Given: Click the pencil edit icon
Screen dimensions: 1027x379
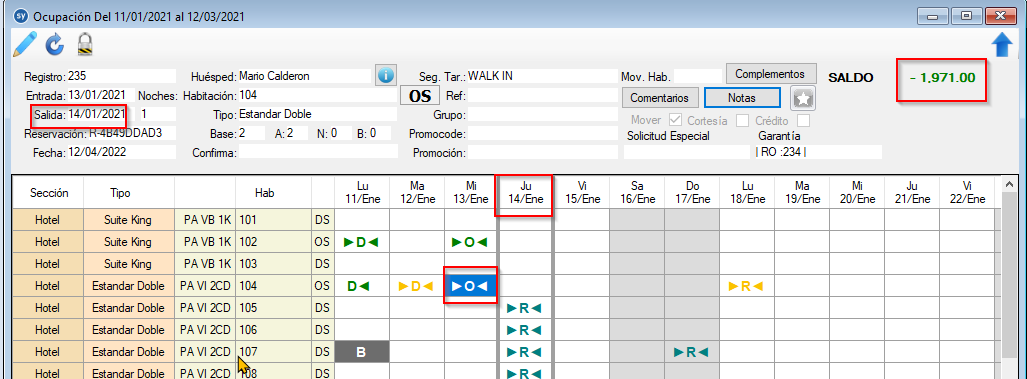Looking at the screenshot, I should pyautogui.click(x=24, y=43).
